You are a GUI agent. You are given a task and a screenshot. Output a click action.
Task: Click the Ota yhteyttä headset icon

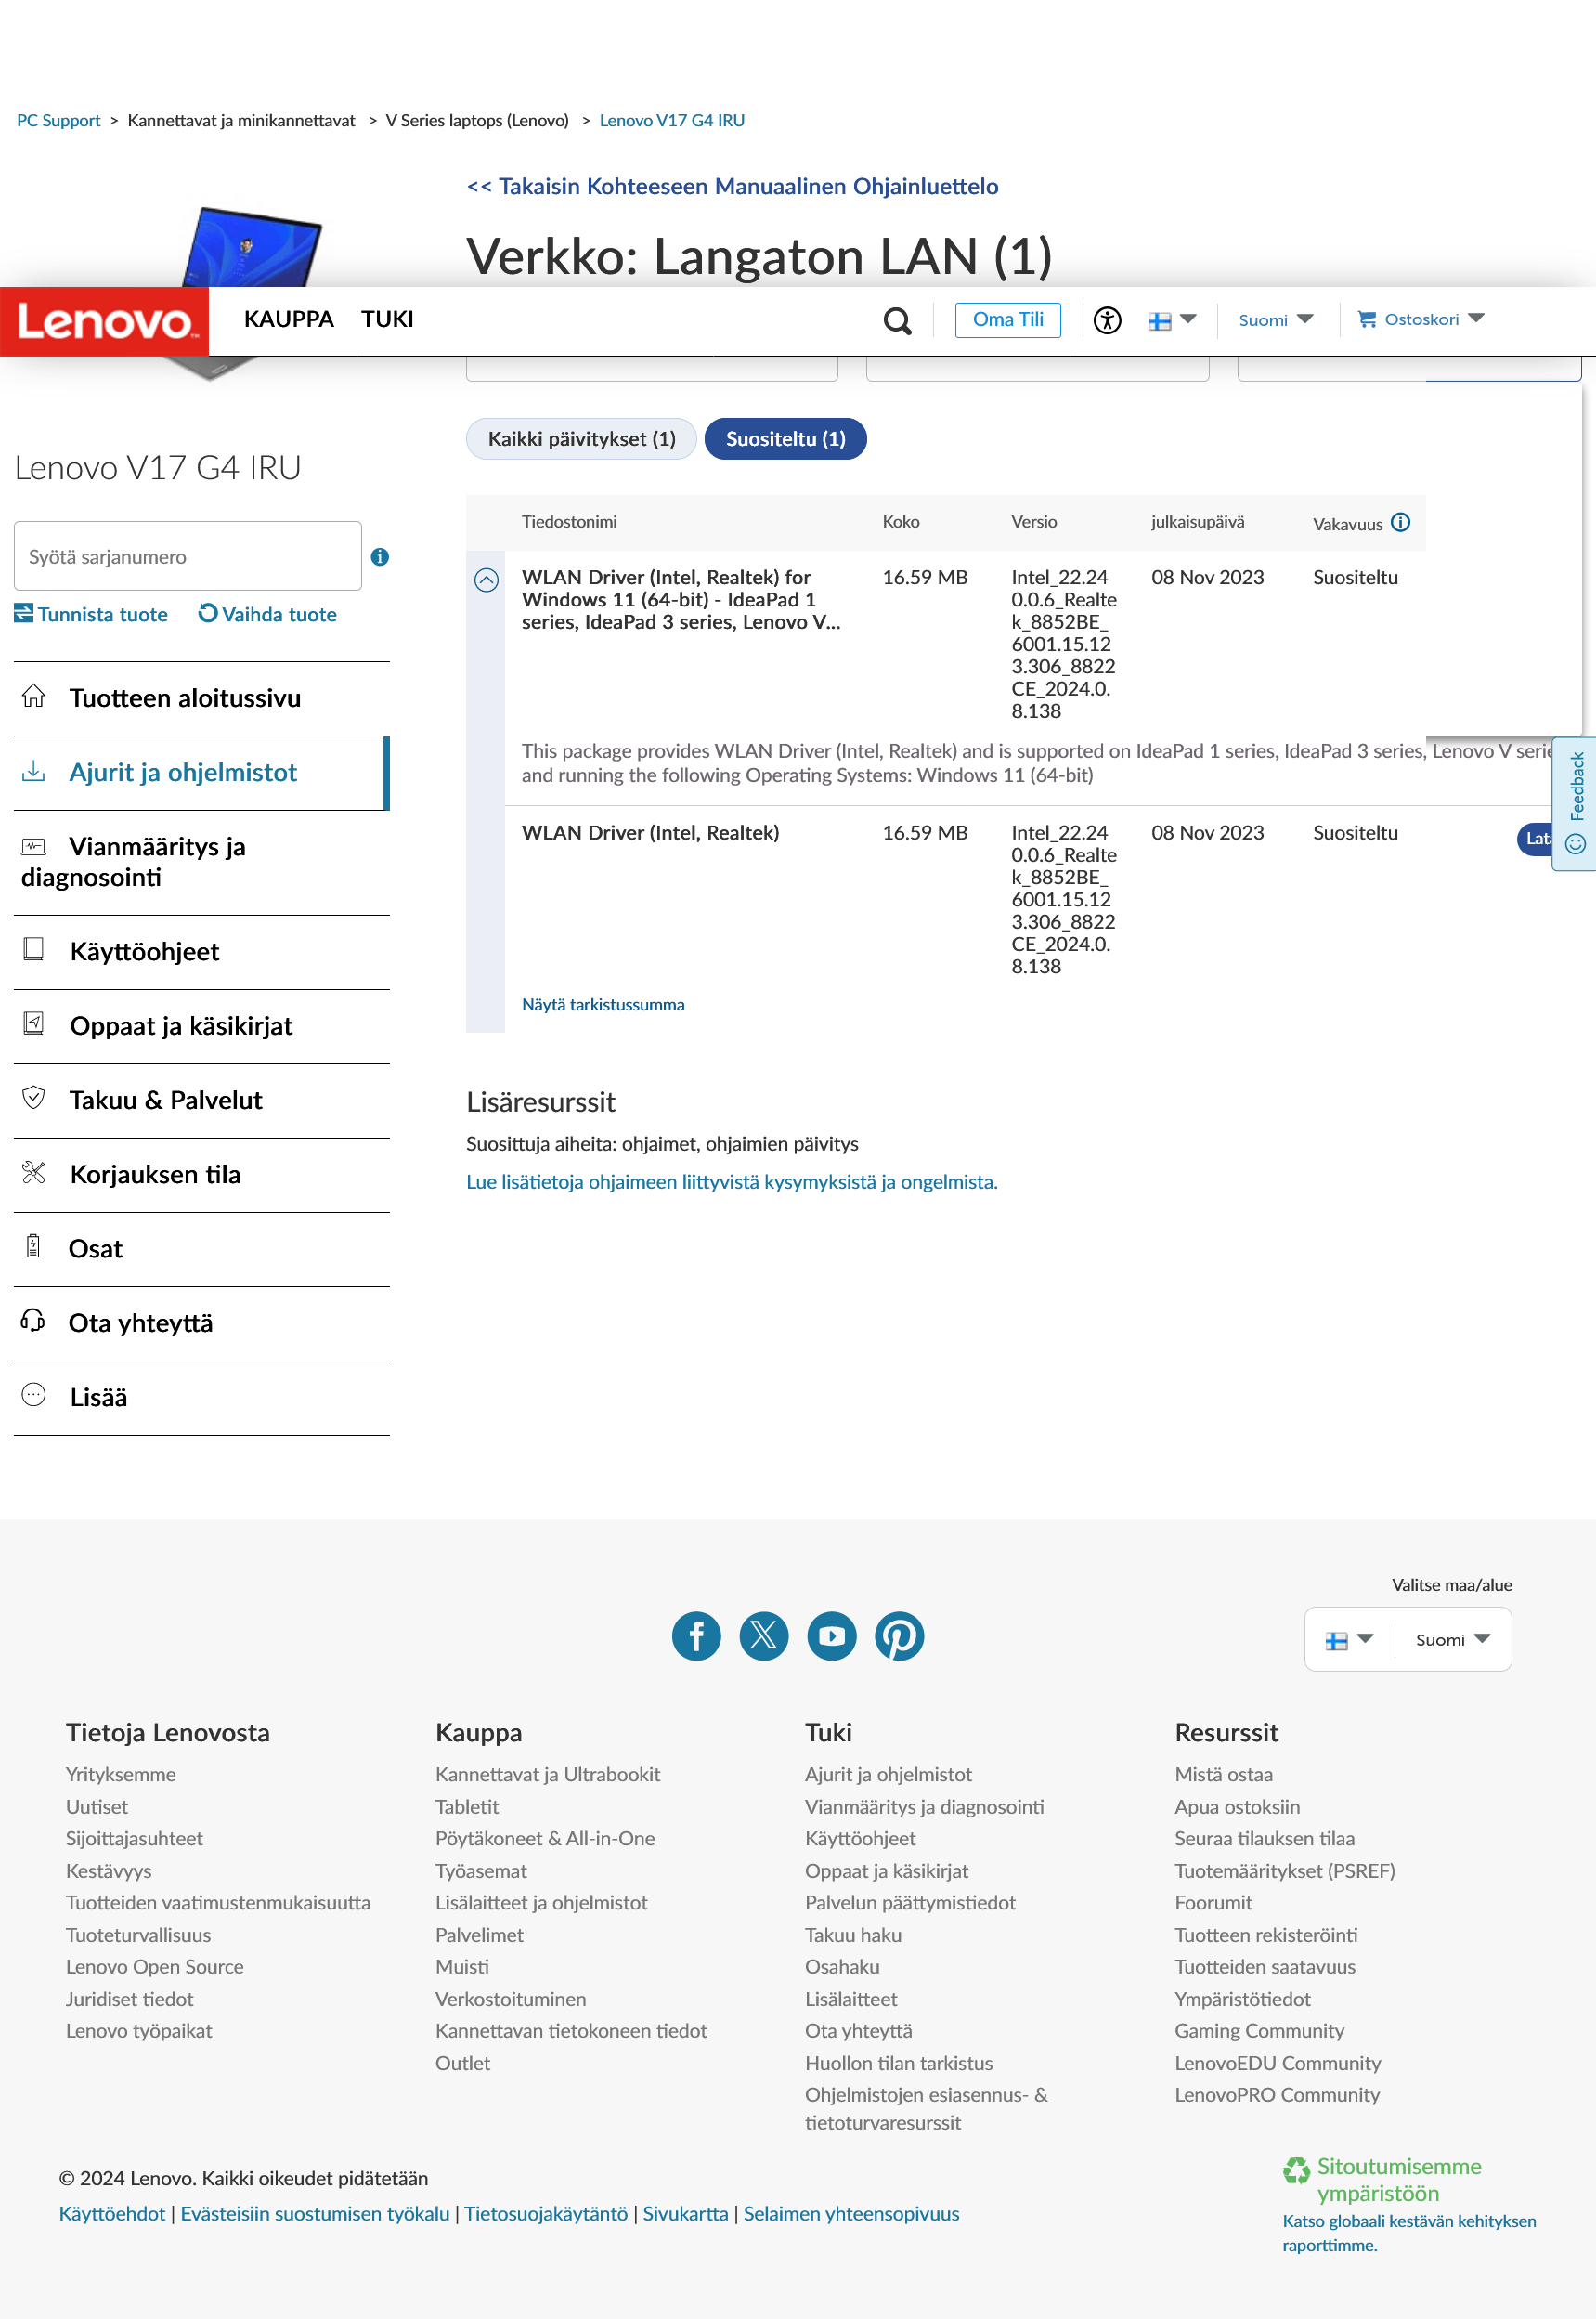tap(33, 1321)
